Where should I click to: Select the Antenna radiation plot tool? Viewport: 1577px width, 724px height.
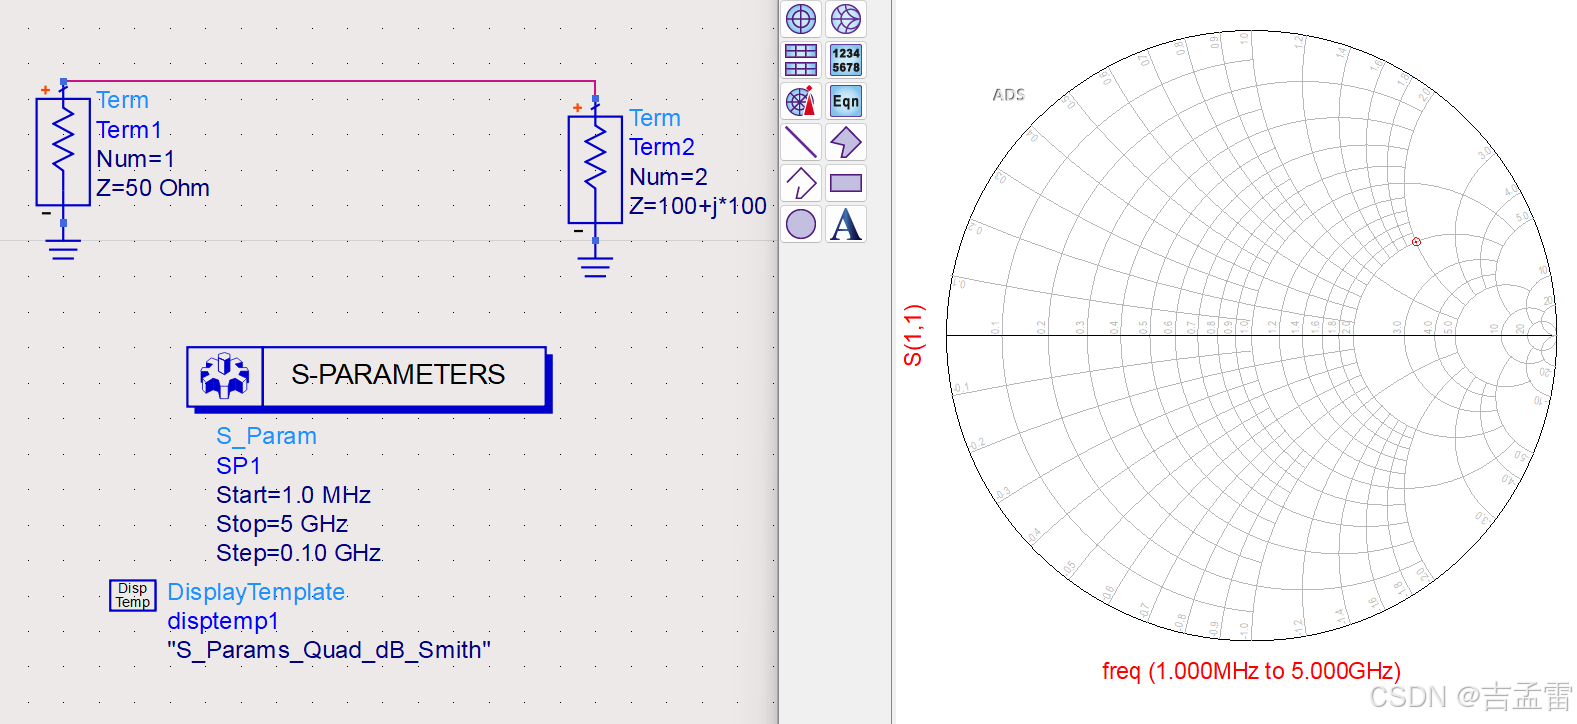801,101
